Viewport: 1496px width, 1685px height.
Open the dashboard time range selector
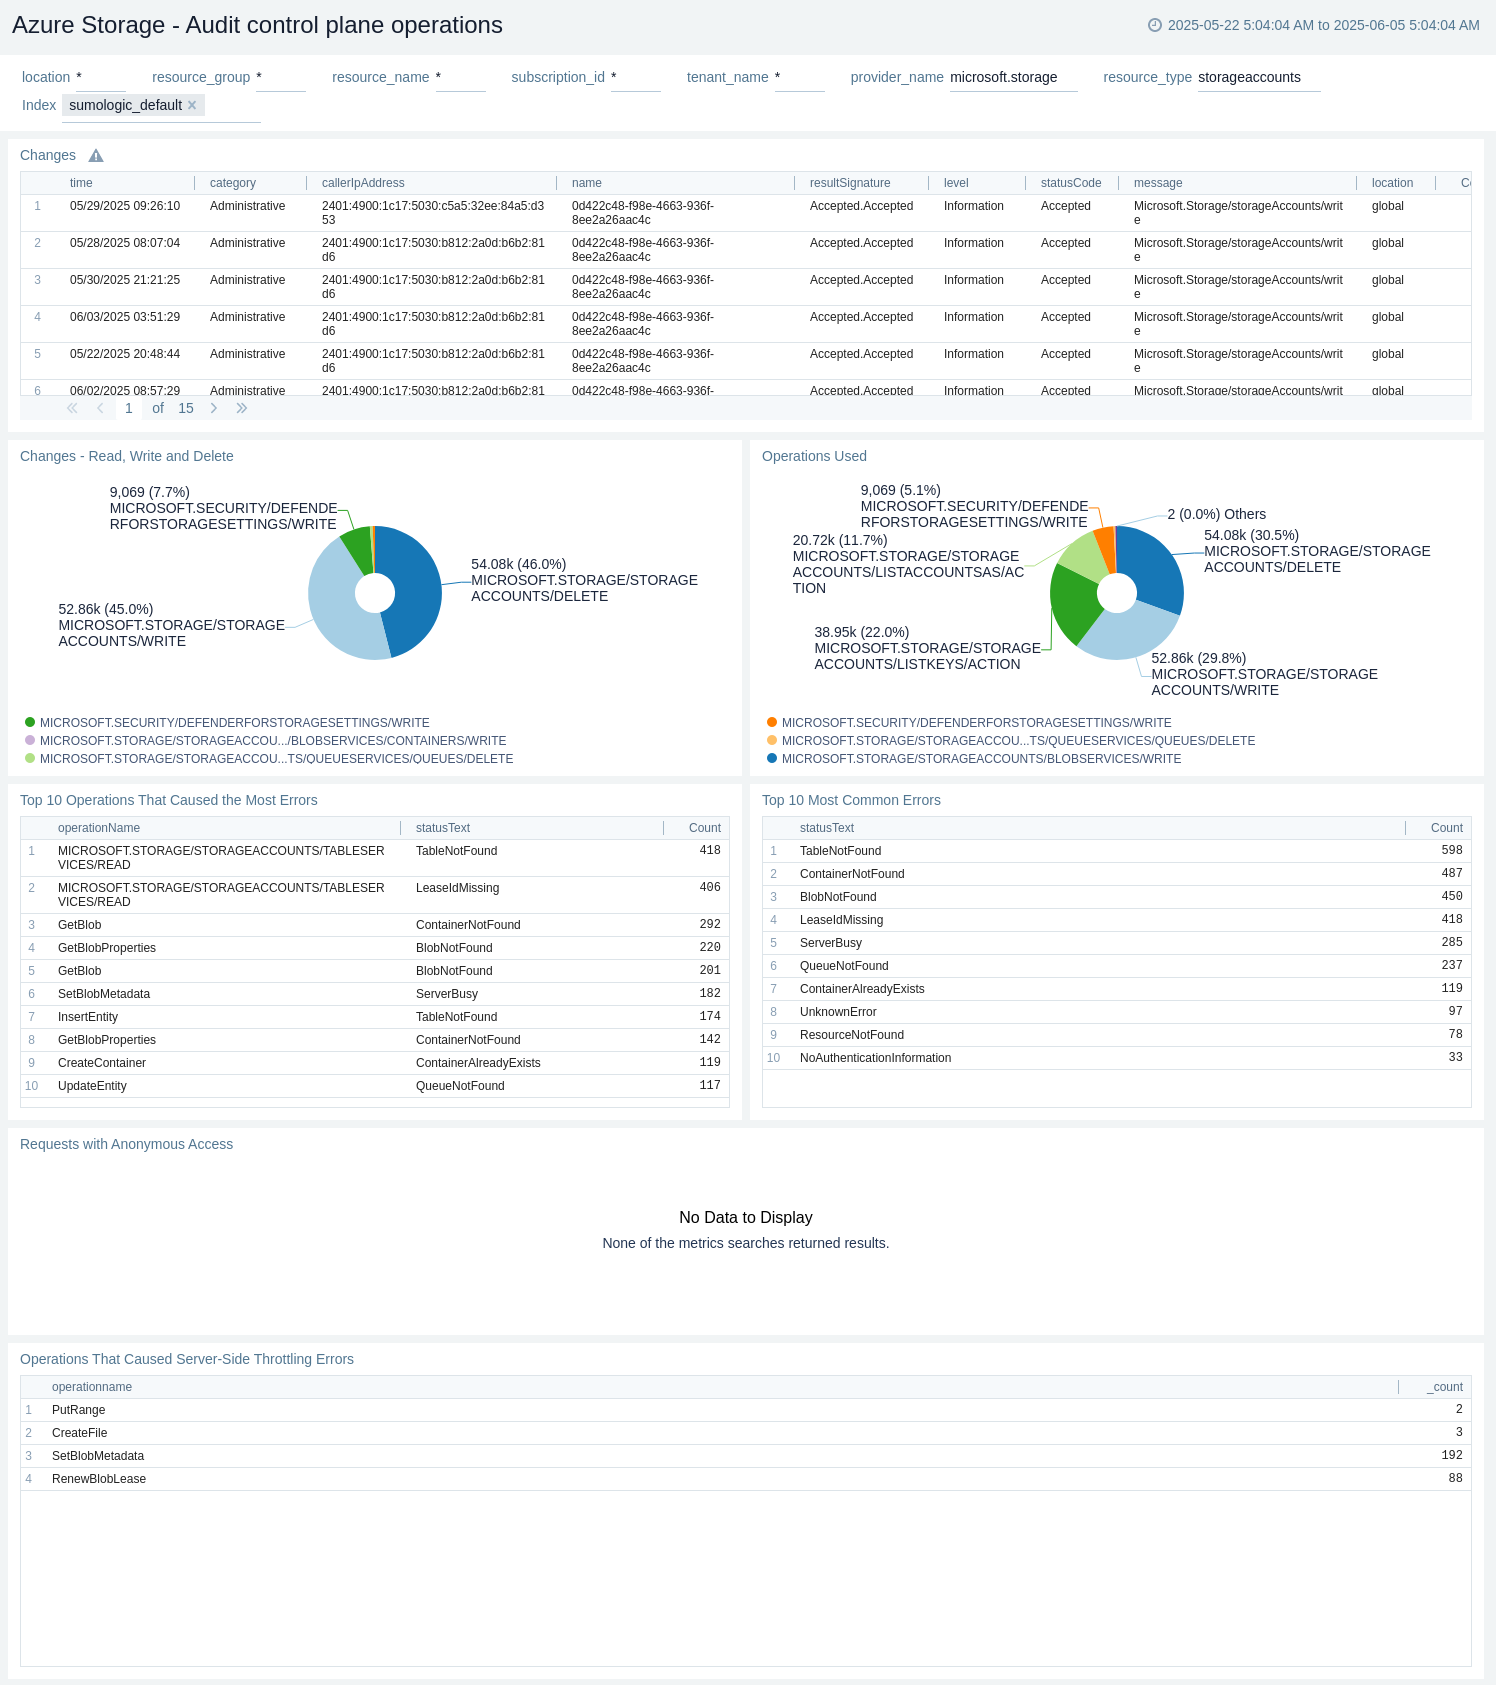click(1313, 25)
